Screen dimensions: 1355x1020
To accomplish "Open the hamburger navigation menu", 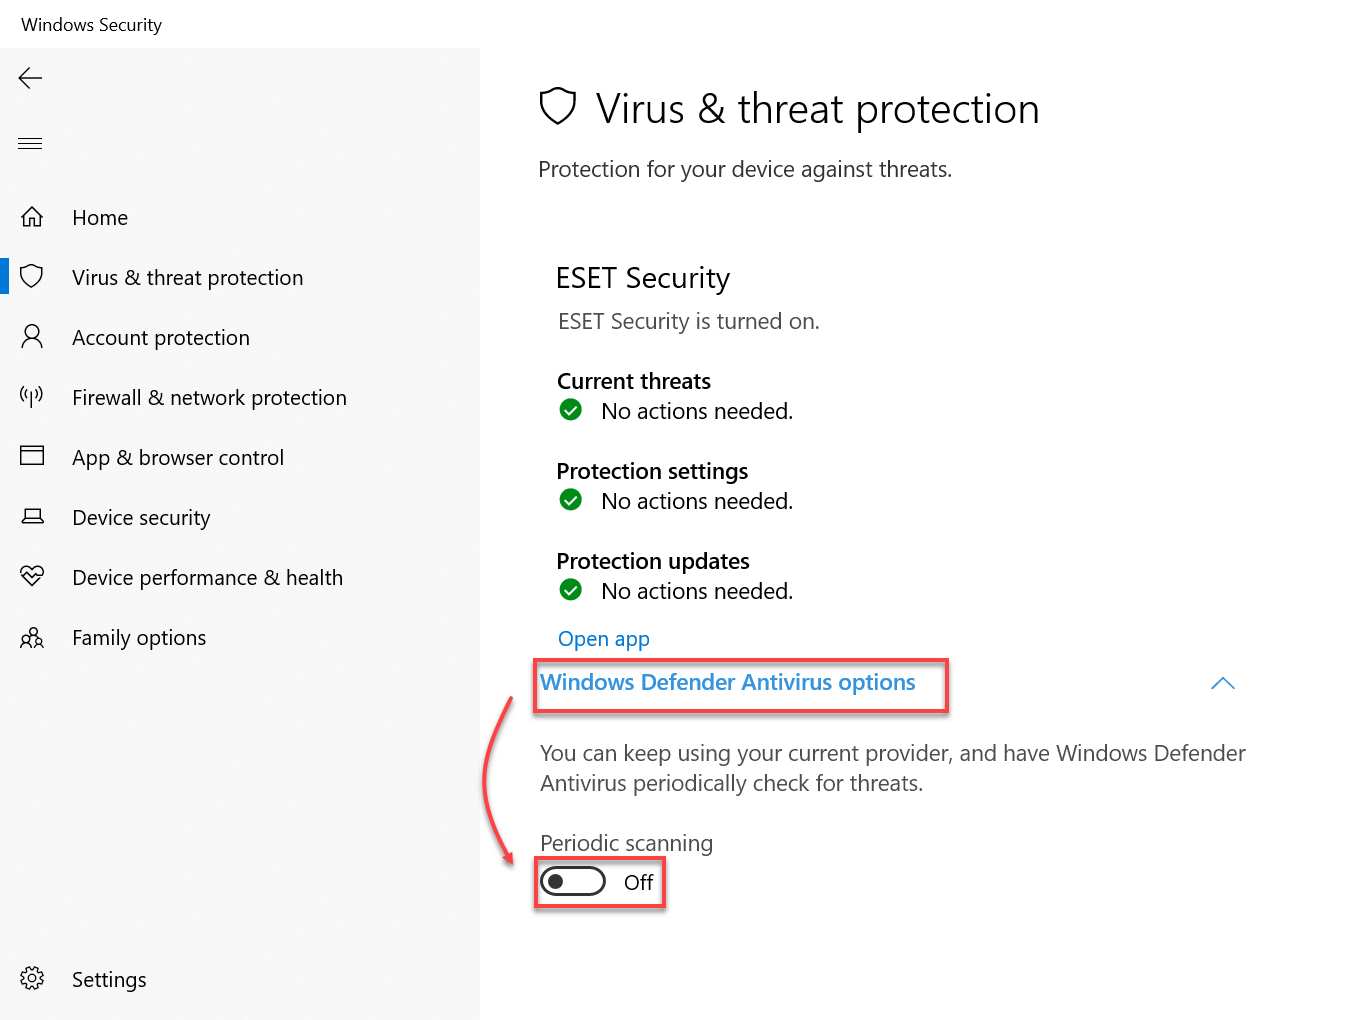I will [x=31, y=143].
